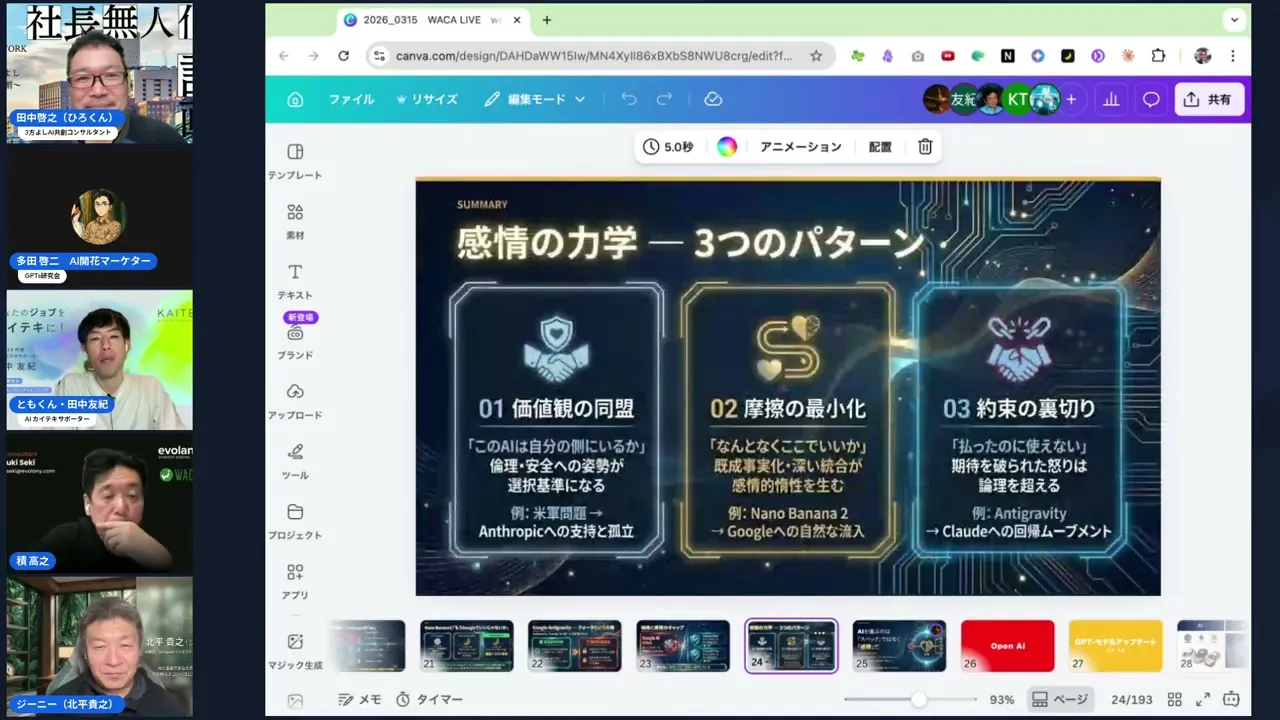Open the 5.0秒 page duration setting
Viewport: 1280px width, 720px height.
668,147
